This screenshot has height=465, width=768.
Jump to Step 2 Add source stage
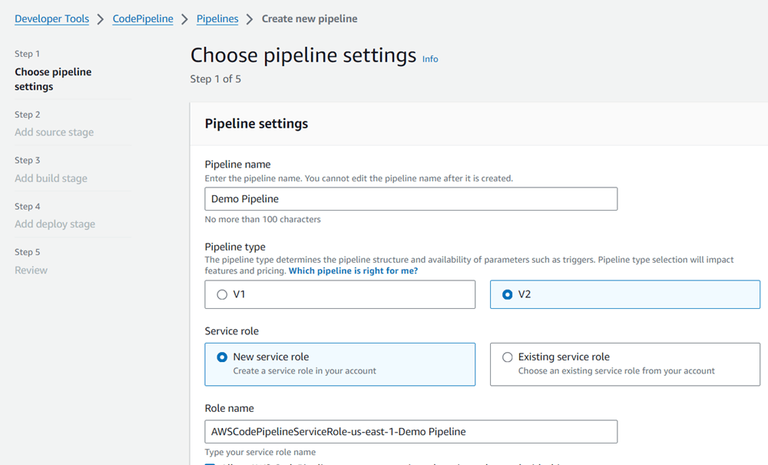(54, 132)
